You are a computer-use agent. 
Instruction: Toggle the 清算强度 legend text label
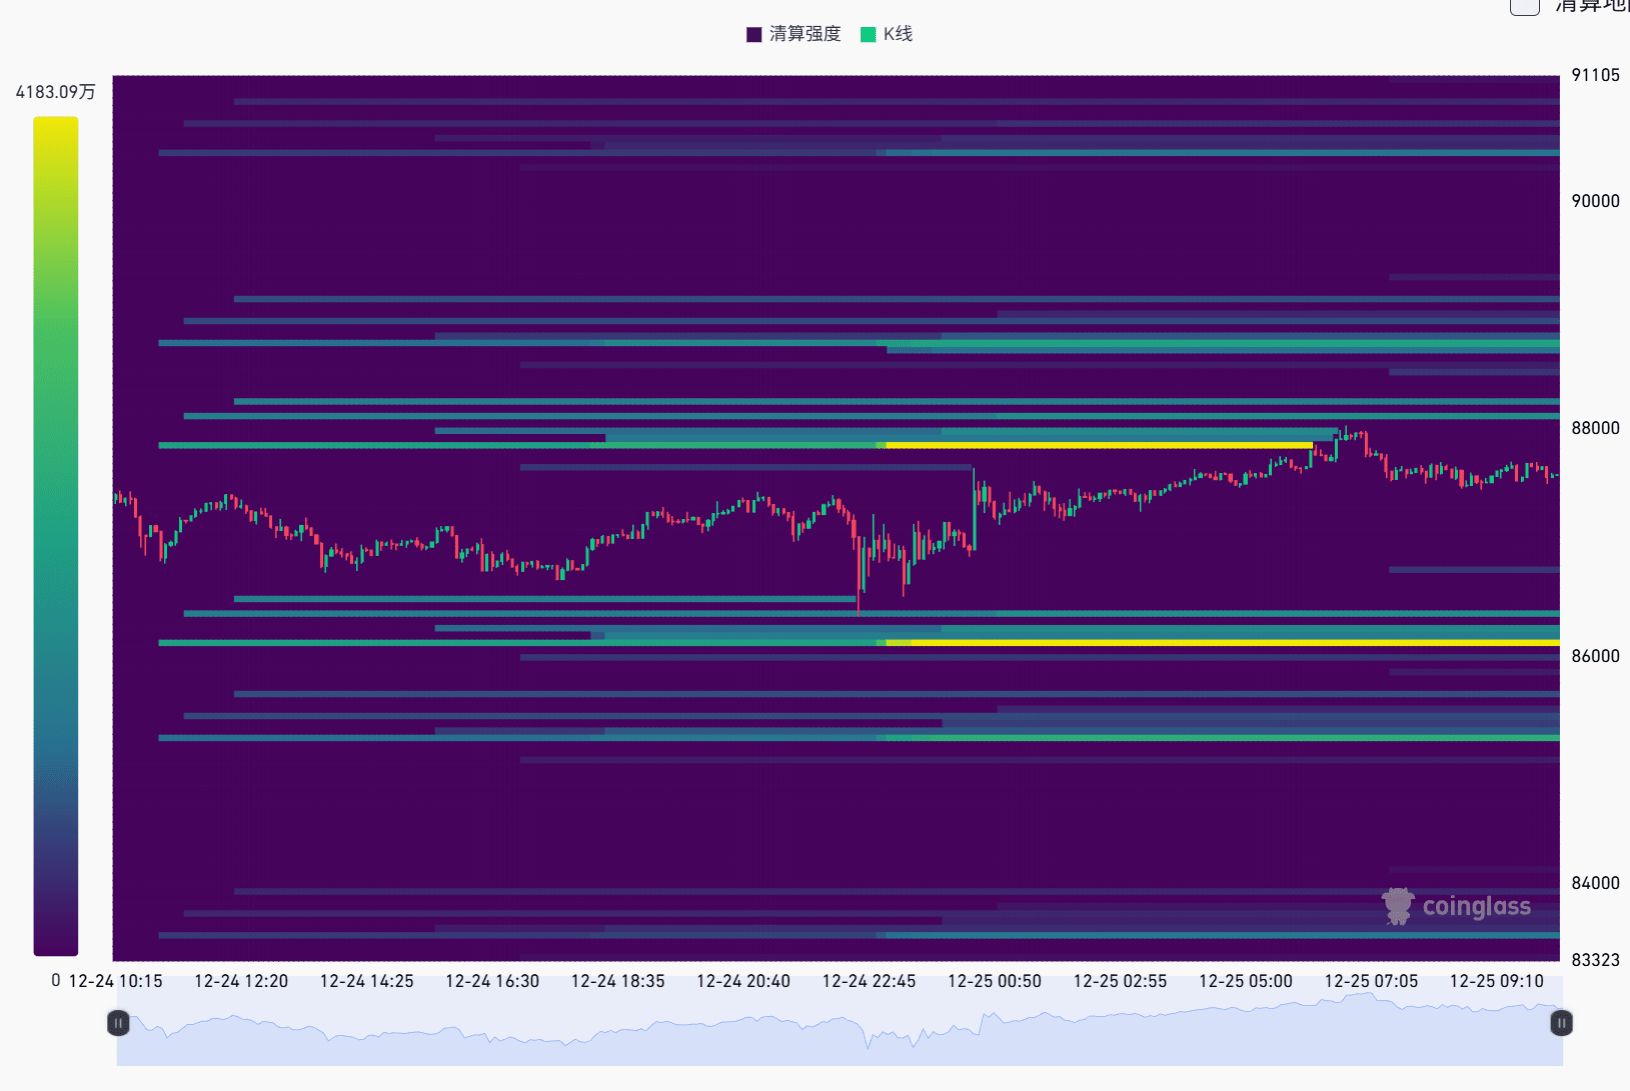point(805,35)
